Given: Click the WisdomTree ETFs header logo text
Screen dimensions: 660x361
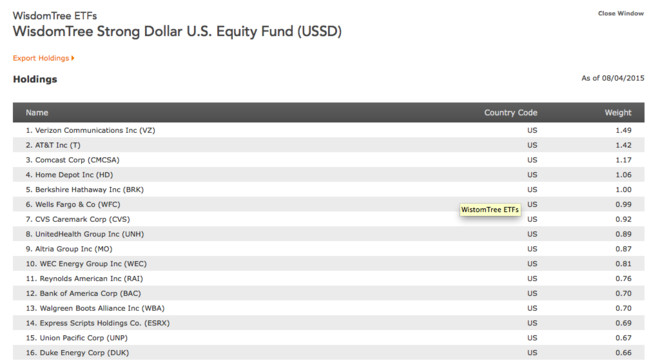Looking at the screenshot, I should click(55, 16).
